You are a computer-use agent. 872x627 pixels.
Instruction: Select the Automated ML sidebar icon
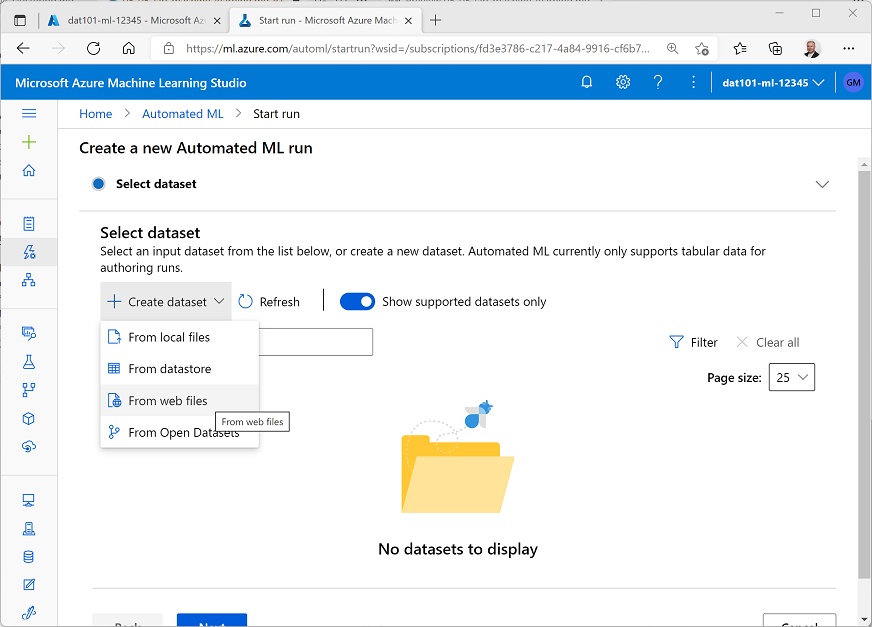(29, 251)
